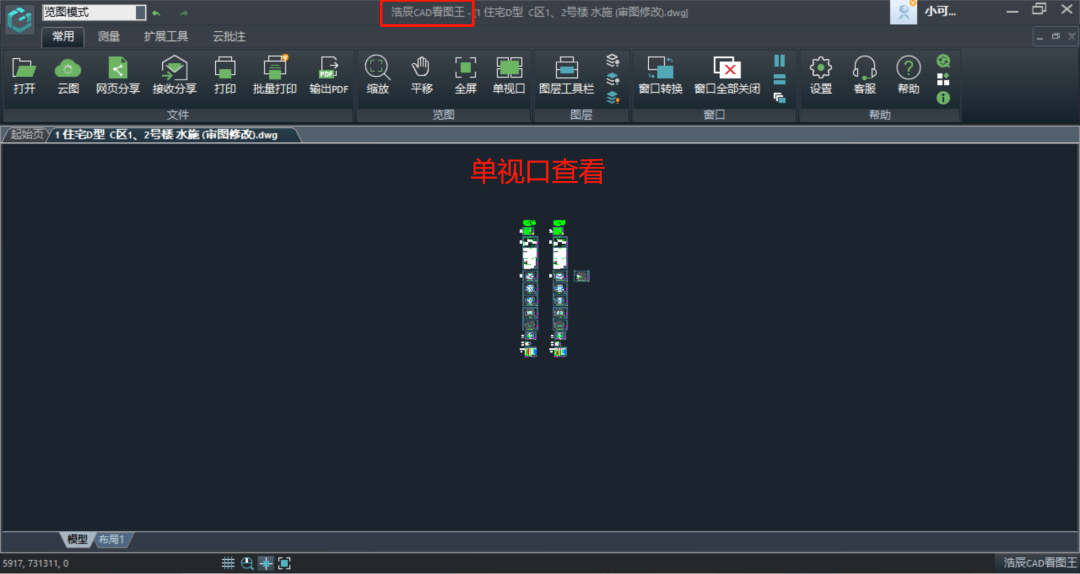Contact 客服 customer service headset
This screenshot has height=574, width=1080.
(864, 75)
